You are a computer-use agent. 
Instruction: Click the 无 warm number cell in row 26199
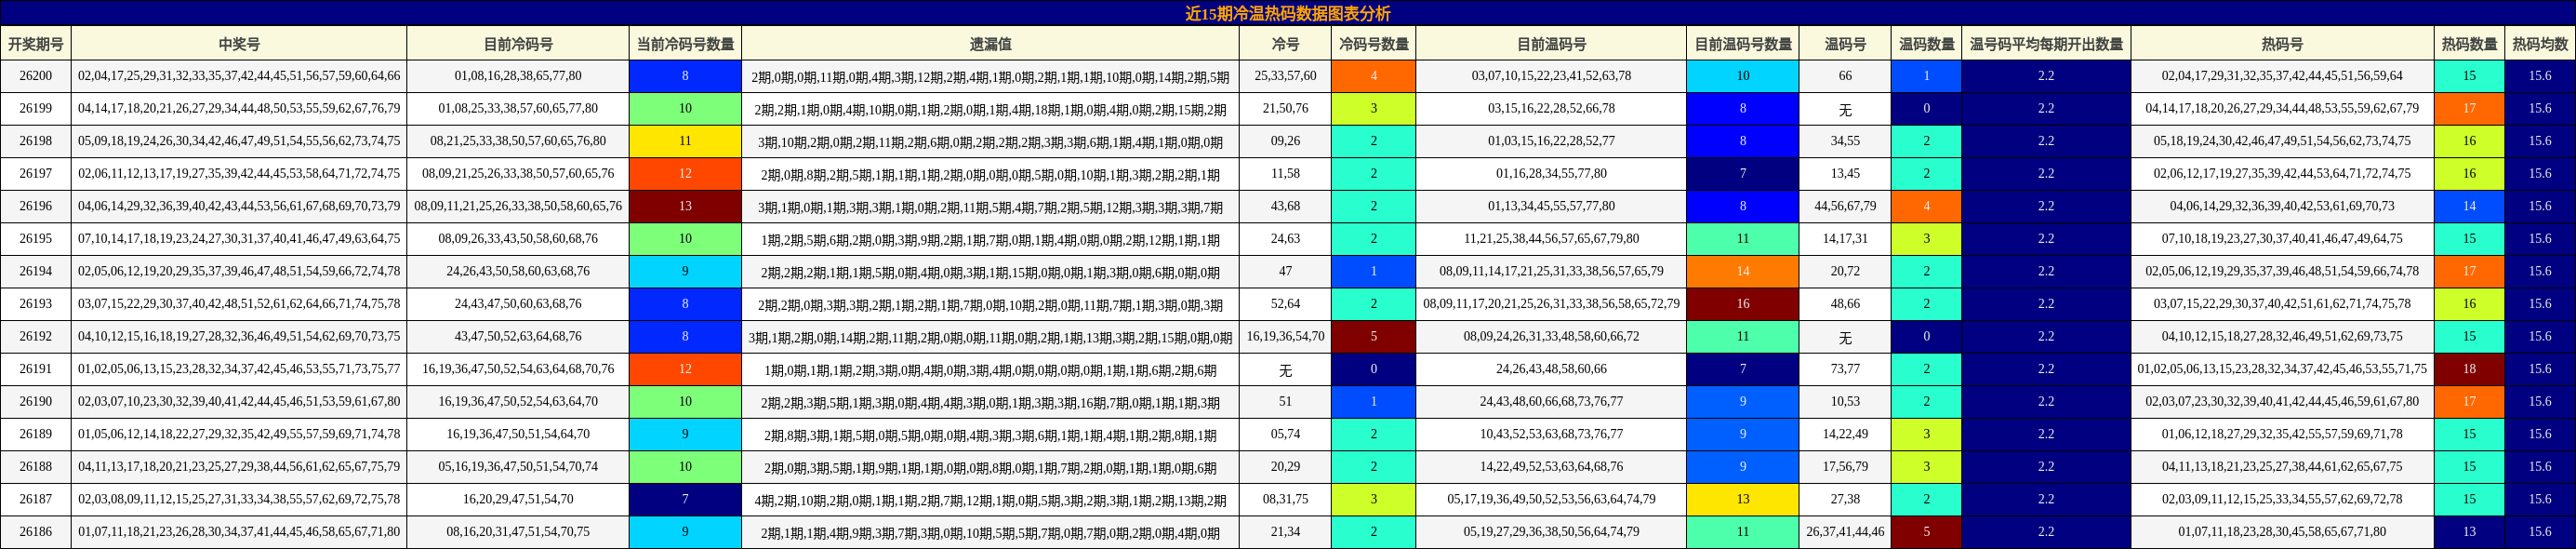pyautogui.click(x=1845, y=108)
